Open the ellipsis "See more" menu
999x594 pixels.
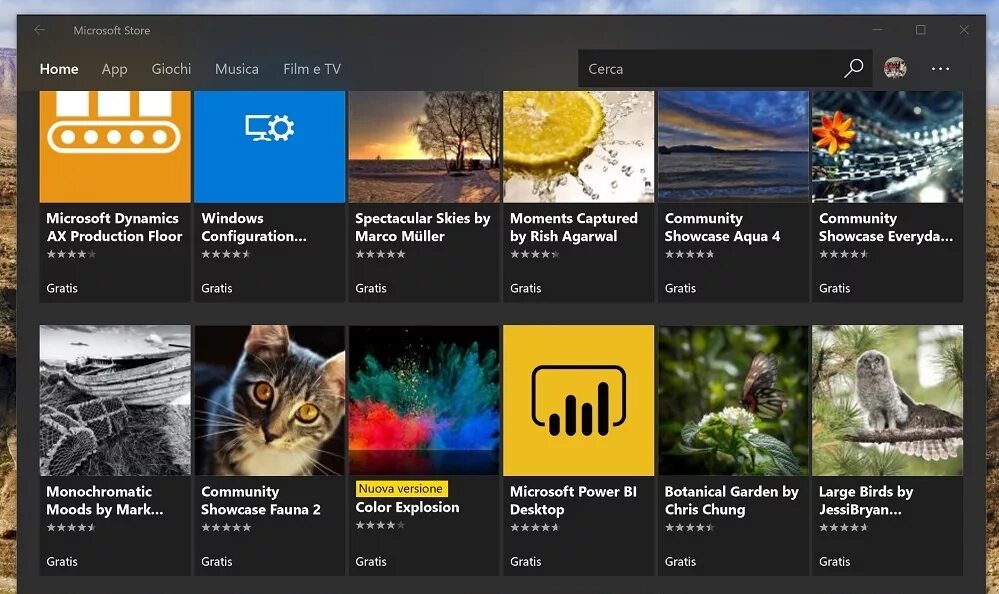pyautogui.click(x=939, y=68)
